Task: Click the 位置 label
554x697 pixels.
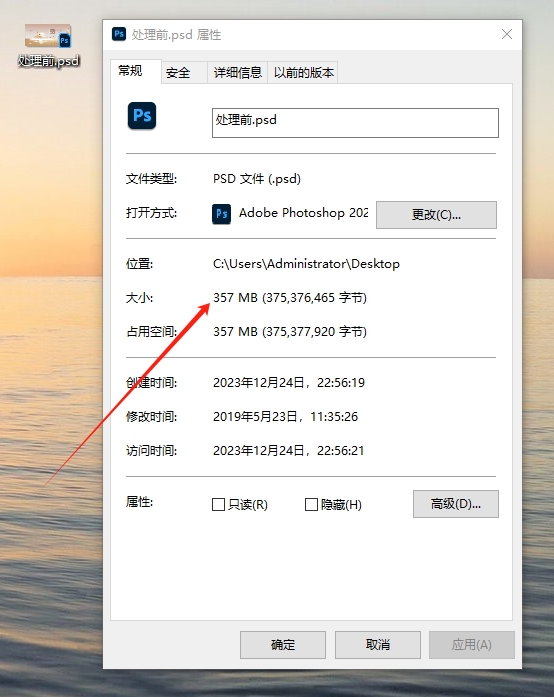Action: click(x=139, y=264)
